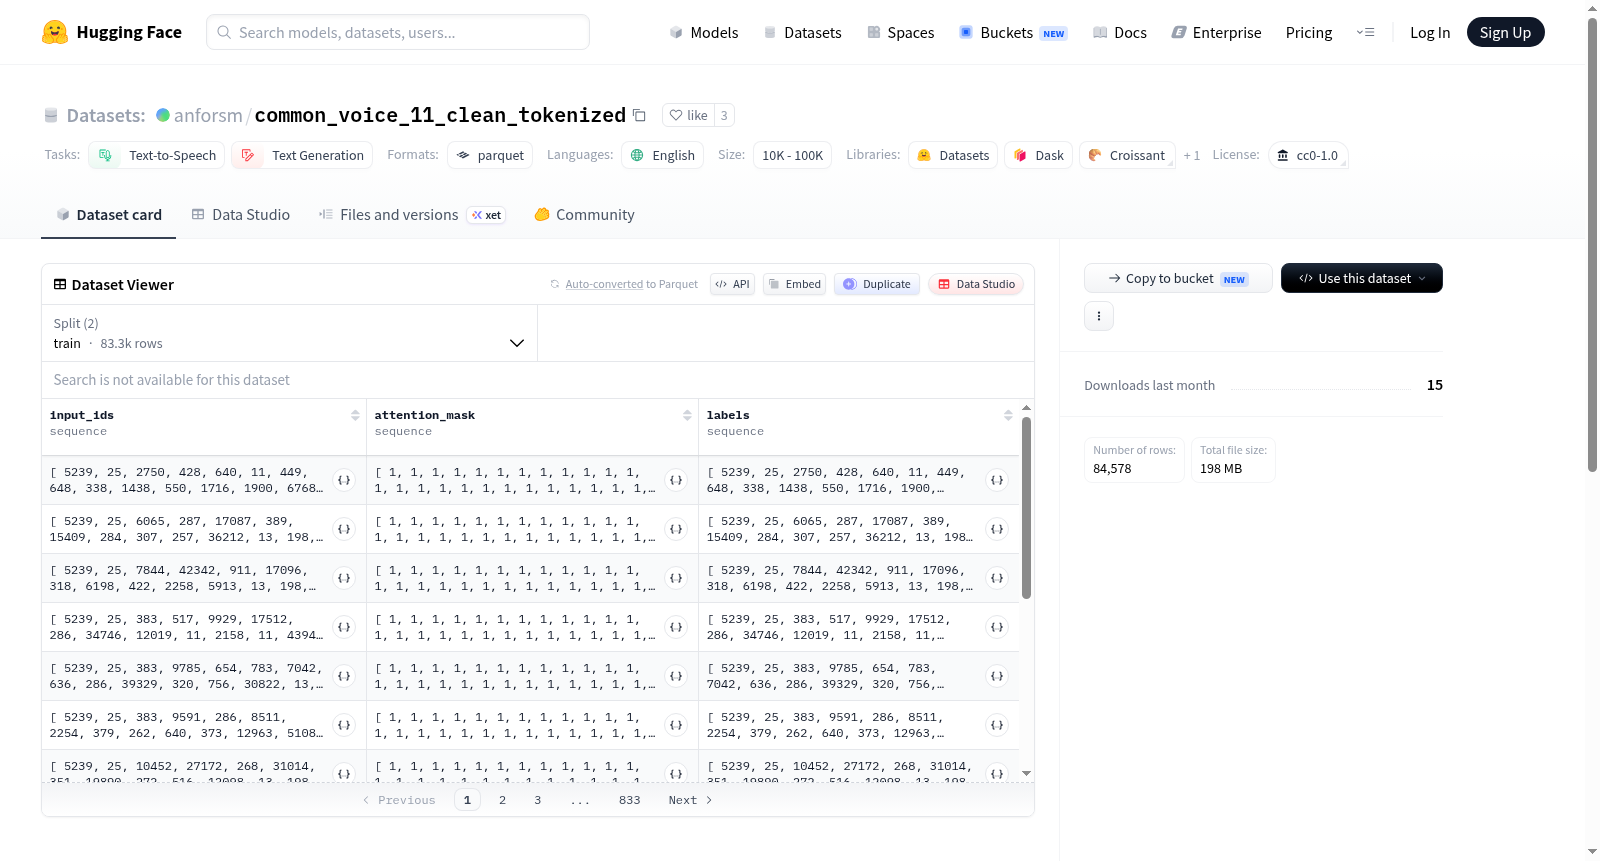Go to Spaces in top navigation
Image resolution: width=1600 pixels, height=861 pixels.
900,32
